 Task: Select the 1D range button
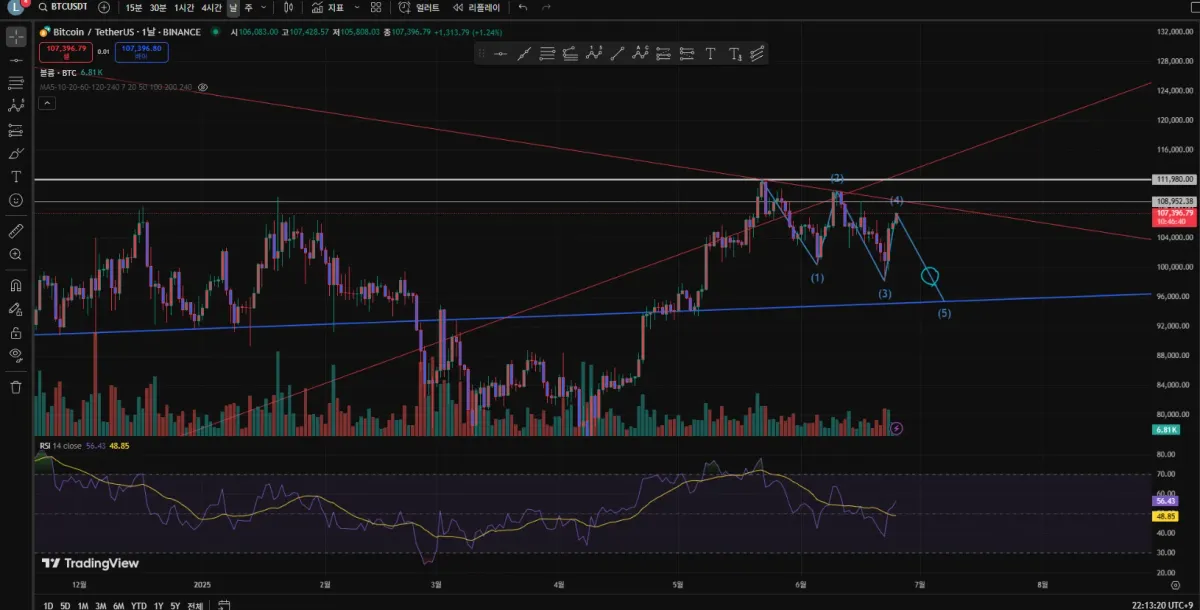pos(49,604)
